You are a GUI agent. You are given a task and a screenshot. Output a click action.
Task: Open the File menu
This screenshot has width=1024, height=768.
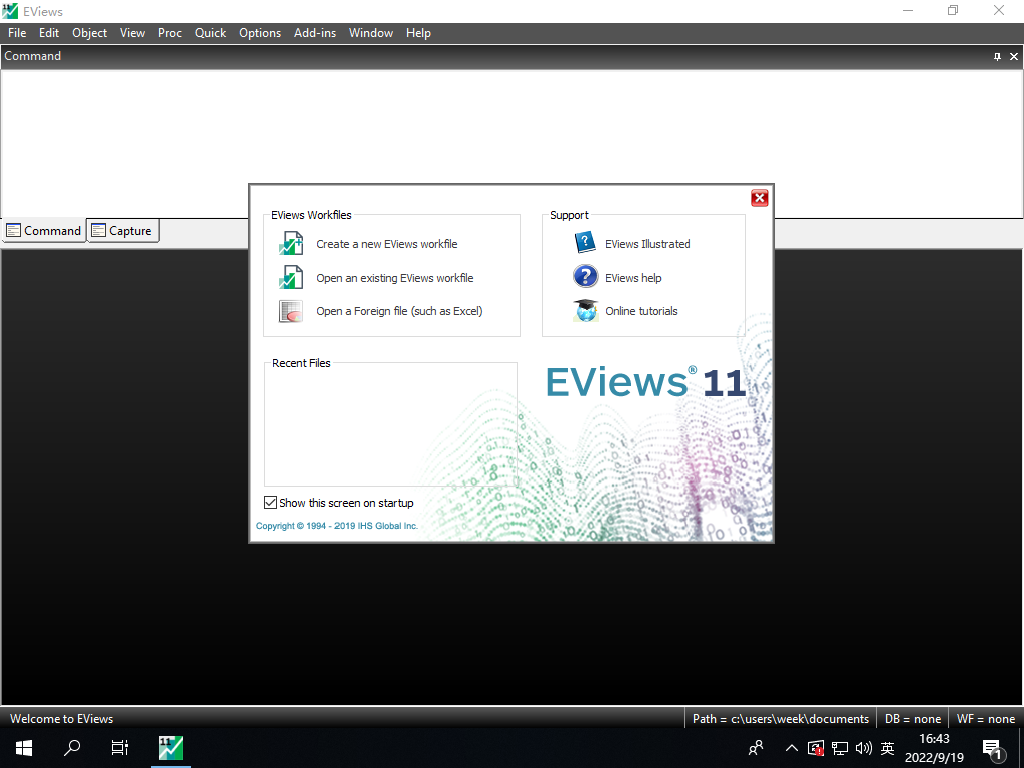click(17, 33)
